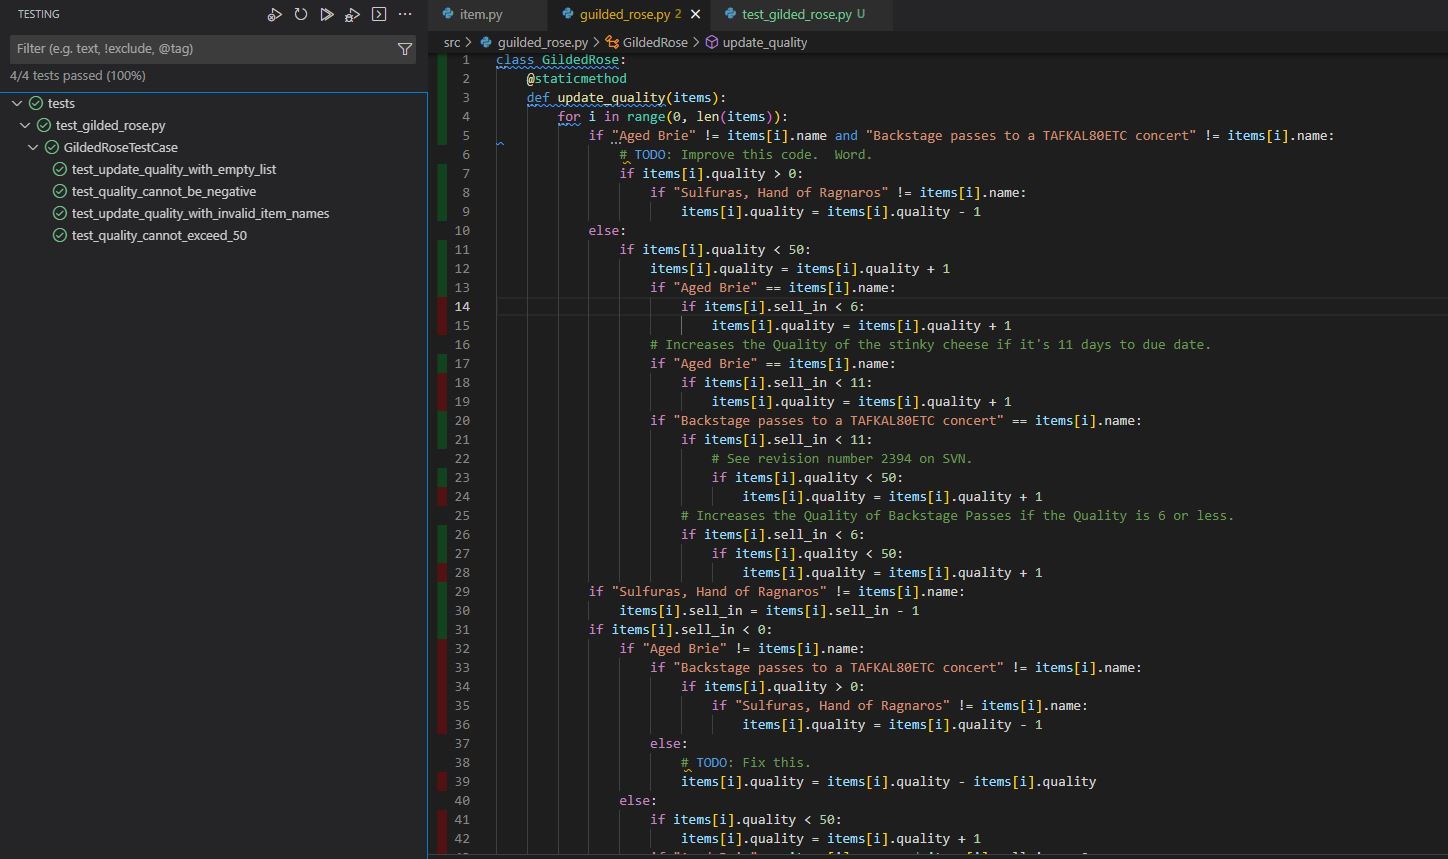This screenshot has height=859, width=1448.
Task: Collapse the tests root node
Action: point(17,103)
